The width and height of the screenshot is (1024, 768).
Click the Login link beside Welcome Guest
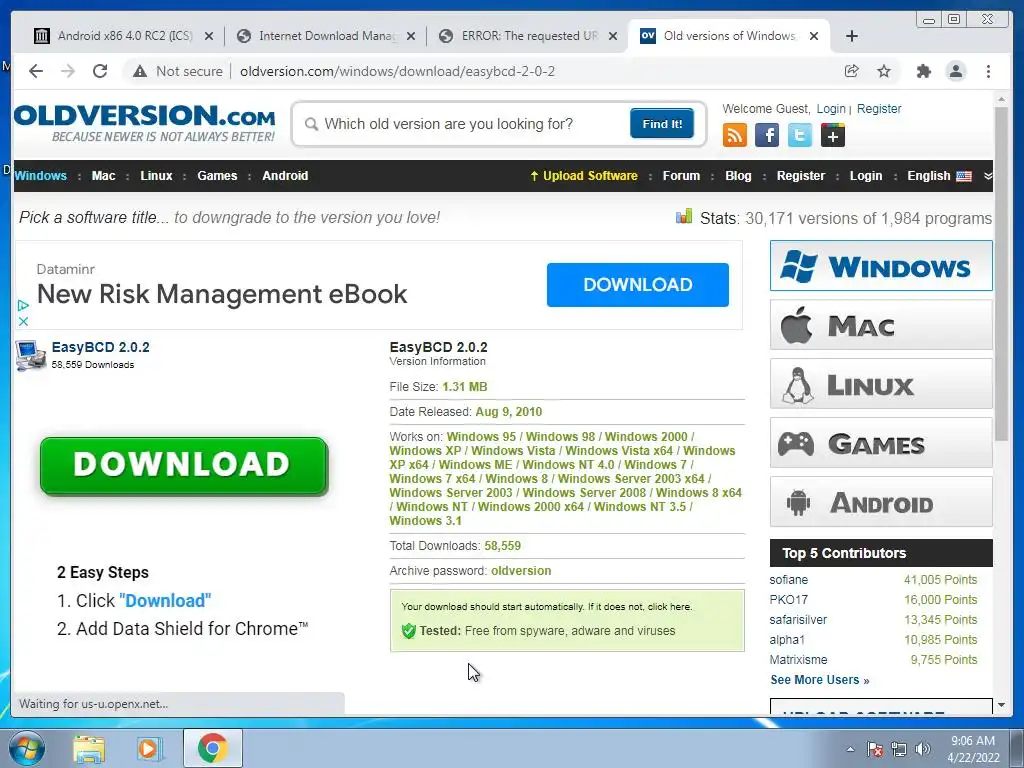coord(831,109)
